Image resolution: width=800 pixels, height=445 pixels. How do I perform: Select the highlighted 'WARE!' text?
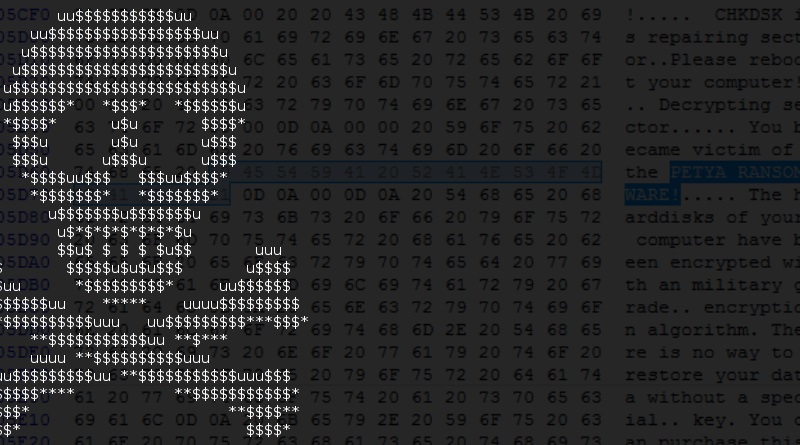[x=652, y=195]
